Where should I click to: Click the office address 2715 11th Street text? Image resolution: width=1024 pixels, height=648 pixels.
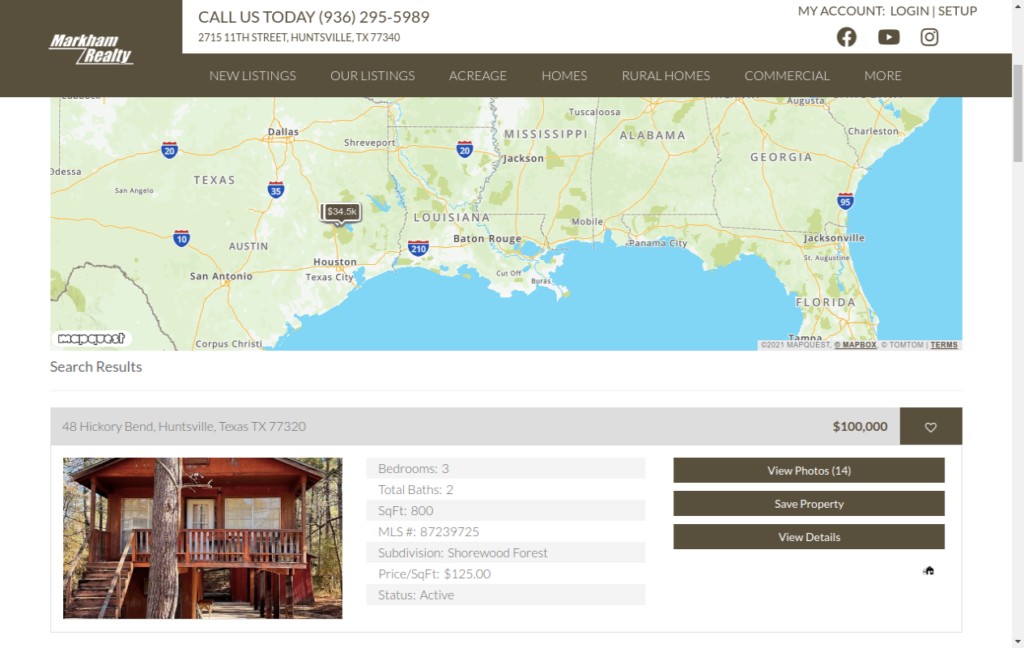(x=299, y=38)
